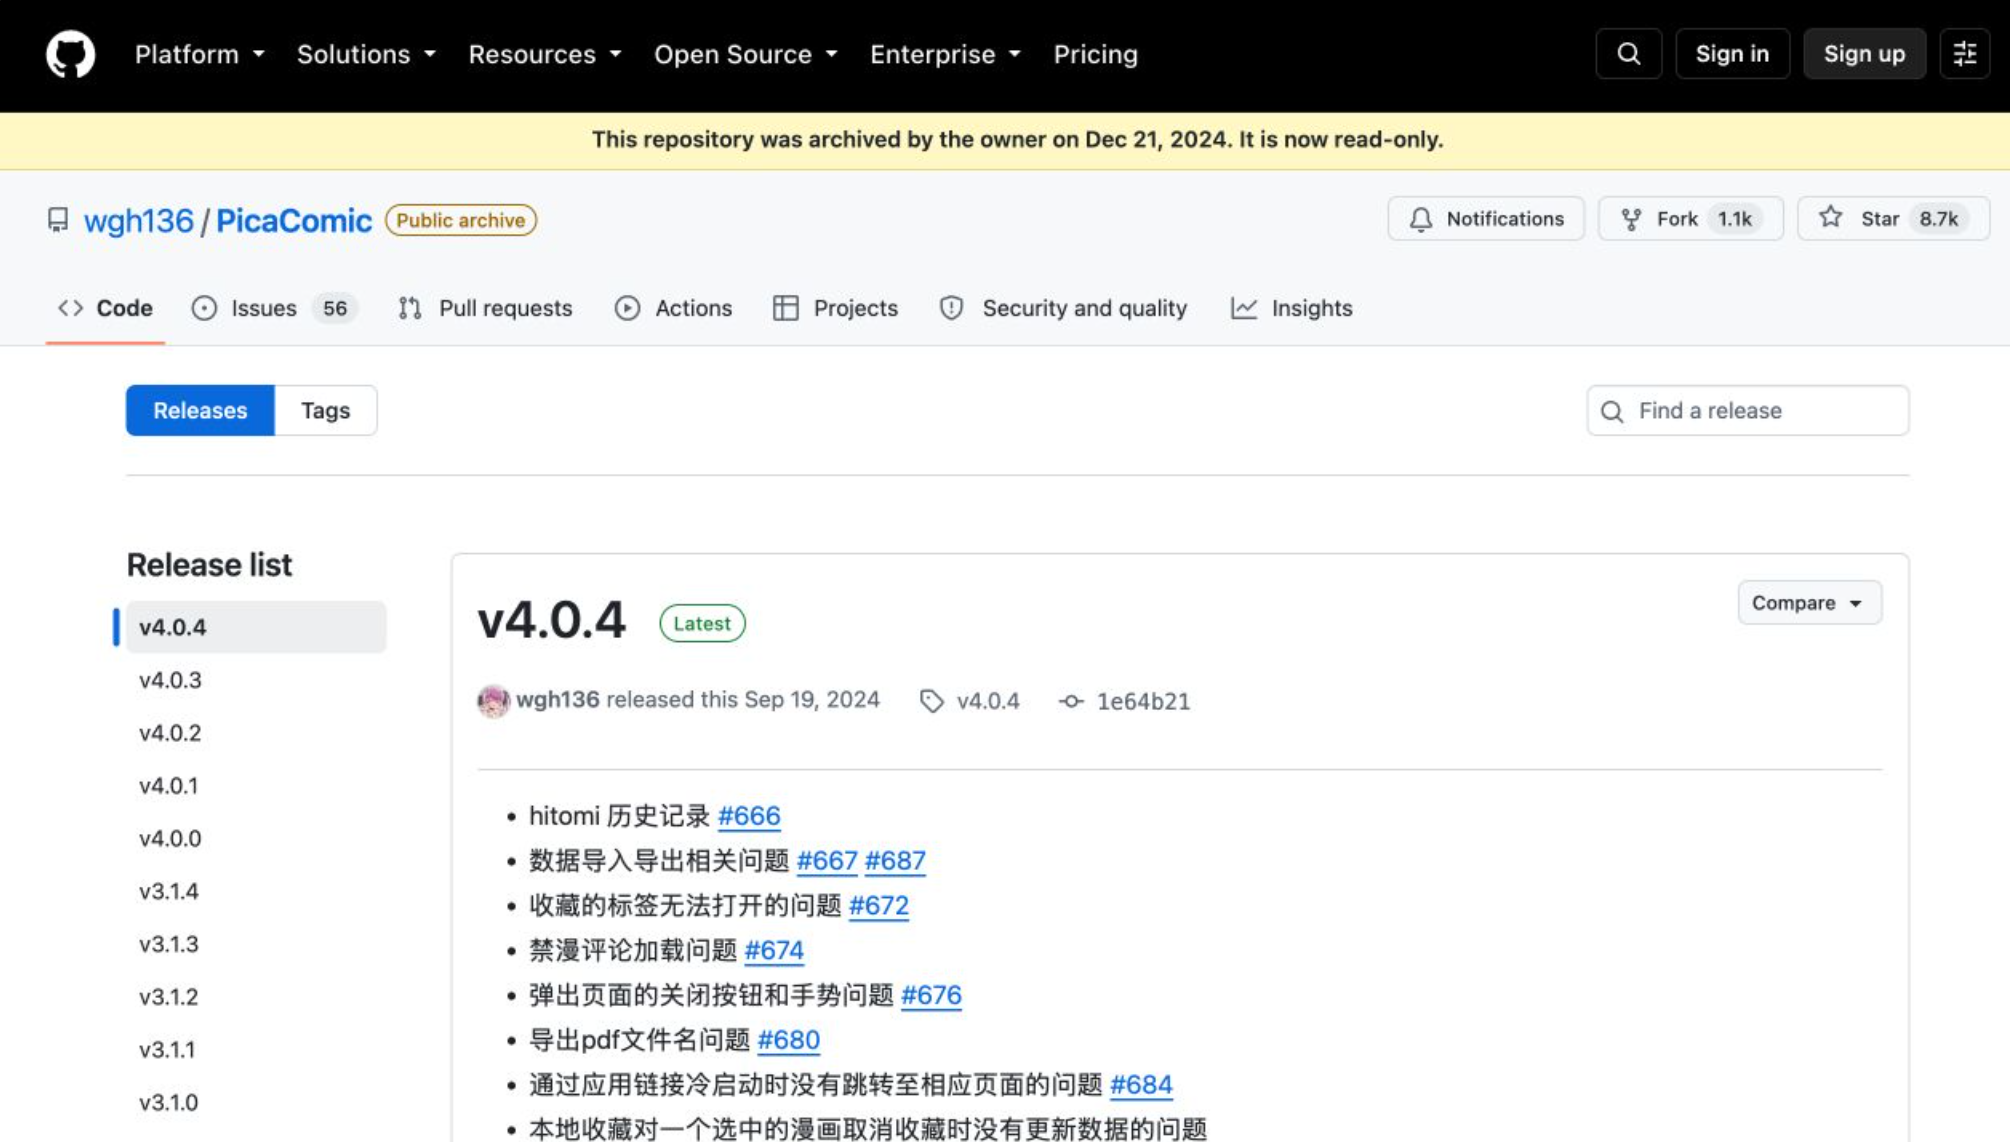
Task: Open issue #687 link
Action: pyautogui.click(x=895, y=861)
